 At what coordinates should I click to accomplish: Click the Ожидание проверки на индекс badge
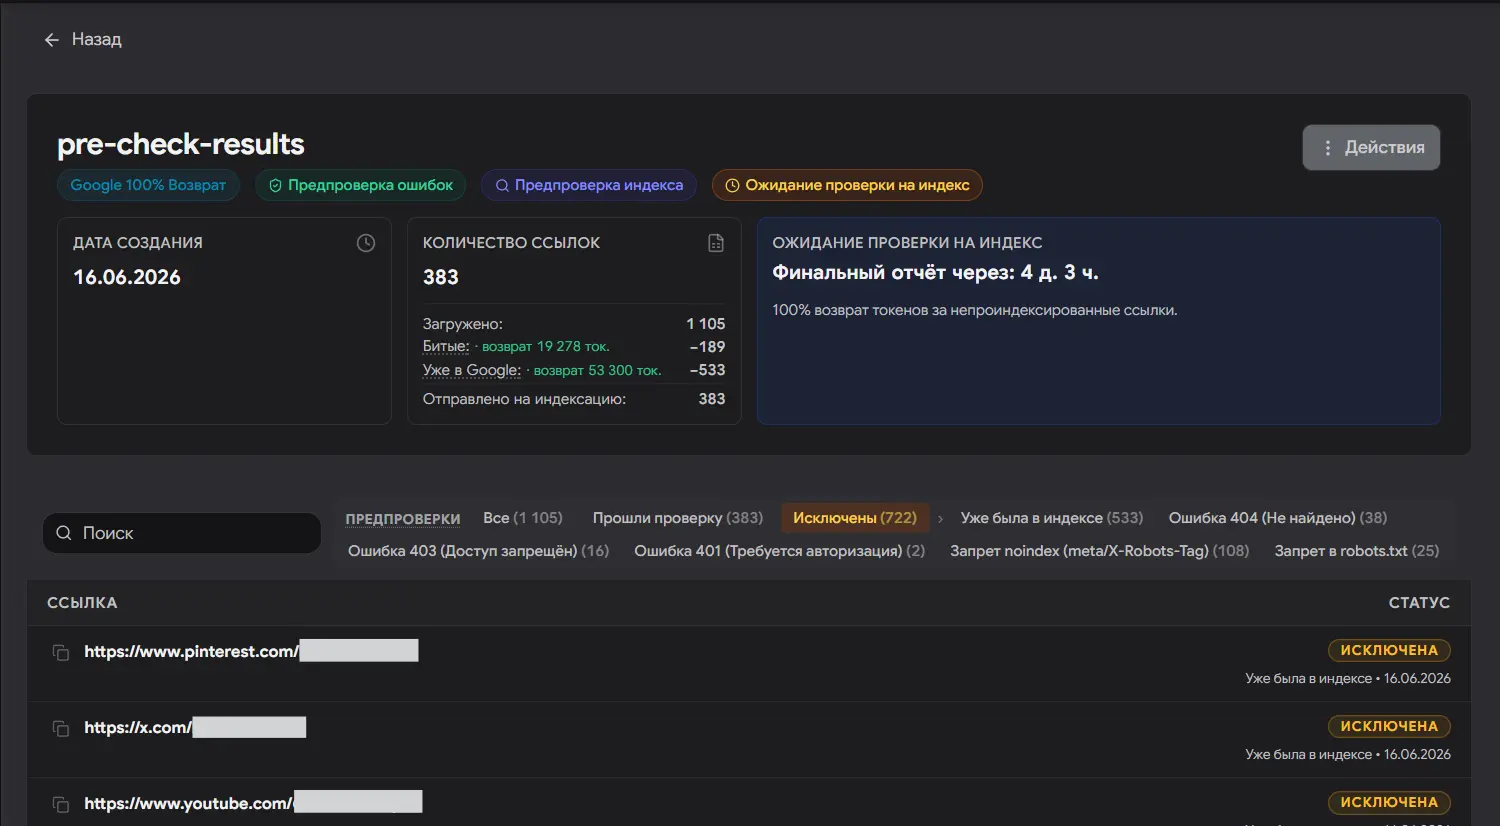click(847, 185)
